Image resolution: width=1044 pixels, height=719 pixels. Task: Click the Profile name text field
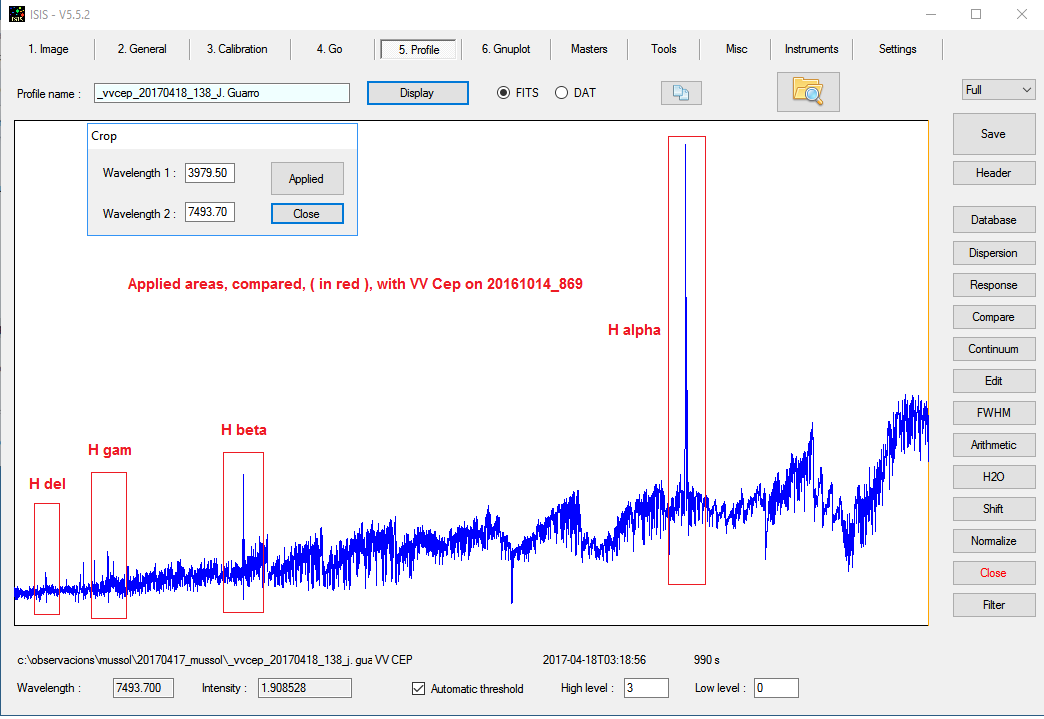point(222,93)
